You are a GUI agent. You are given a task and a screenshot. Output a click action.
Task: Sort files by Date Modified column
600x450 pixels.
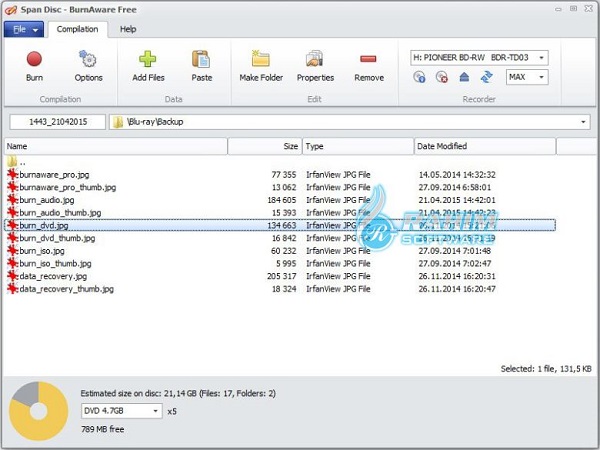point(485,146)
